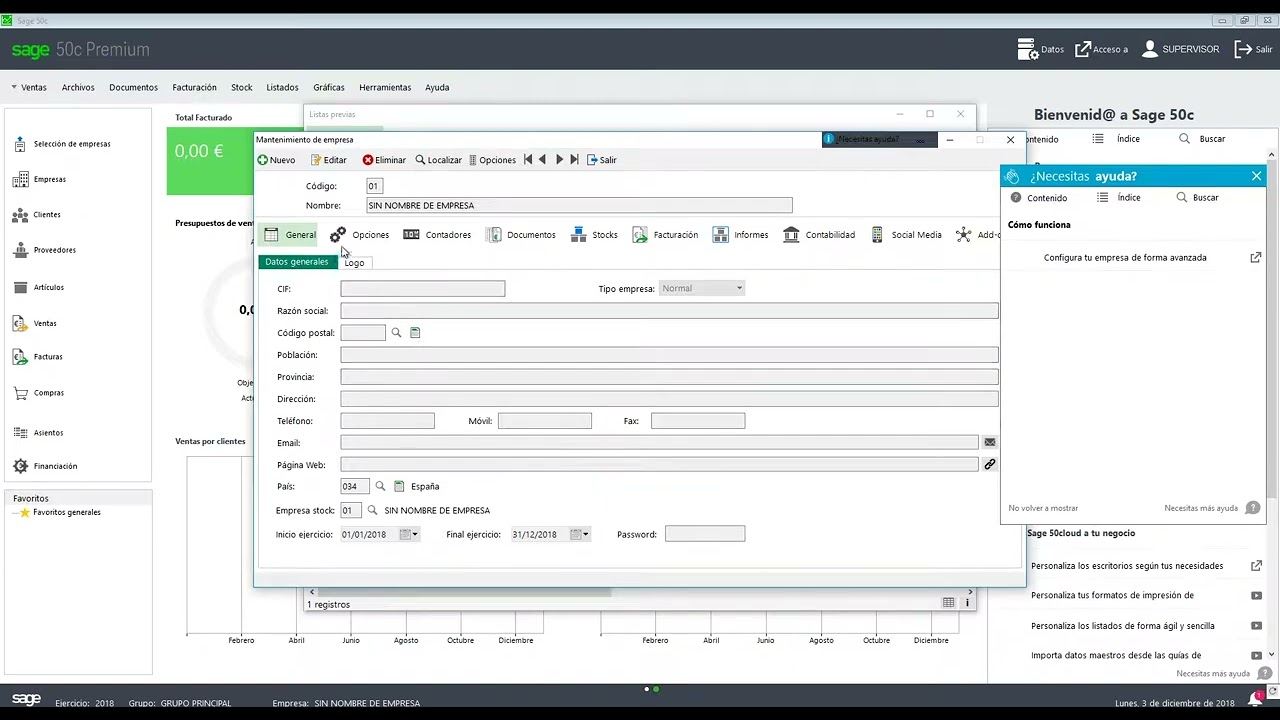Open Opciones in the company toolbar
The height and width of the screenshot is (720, 1280).
point(493,160)
